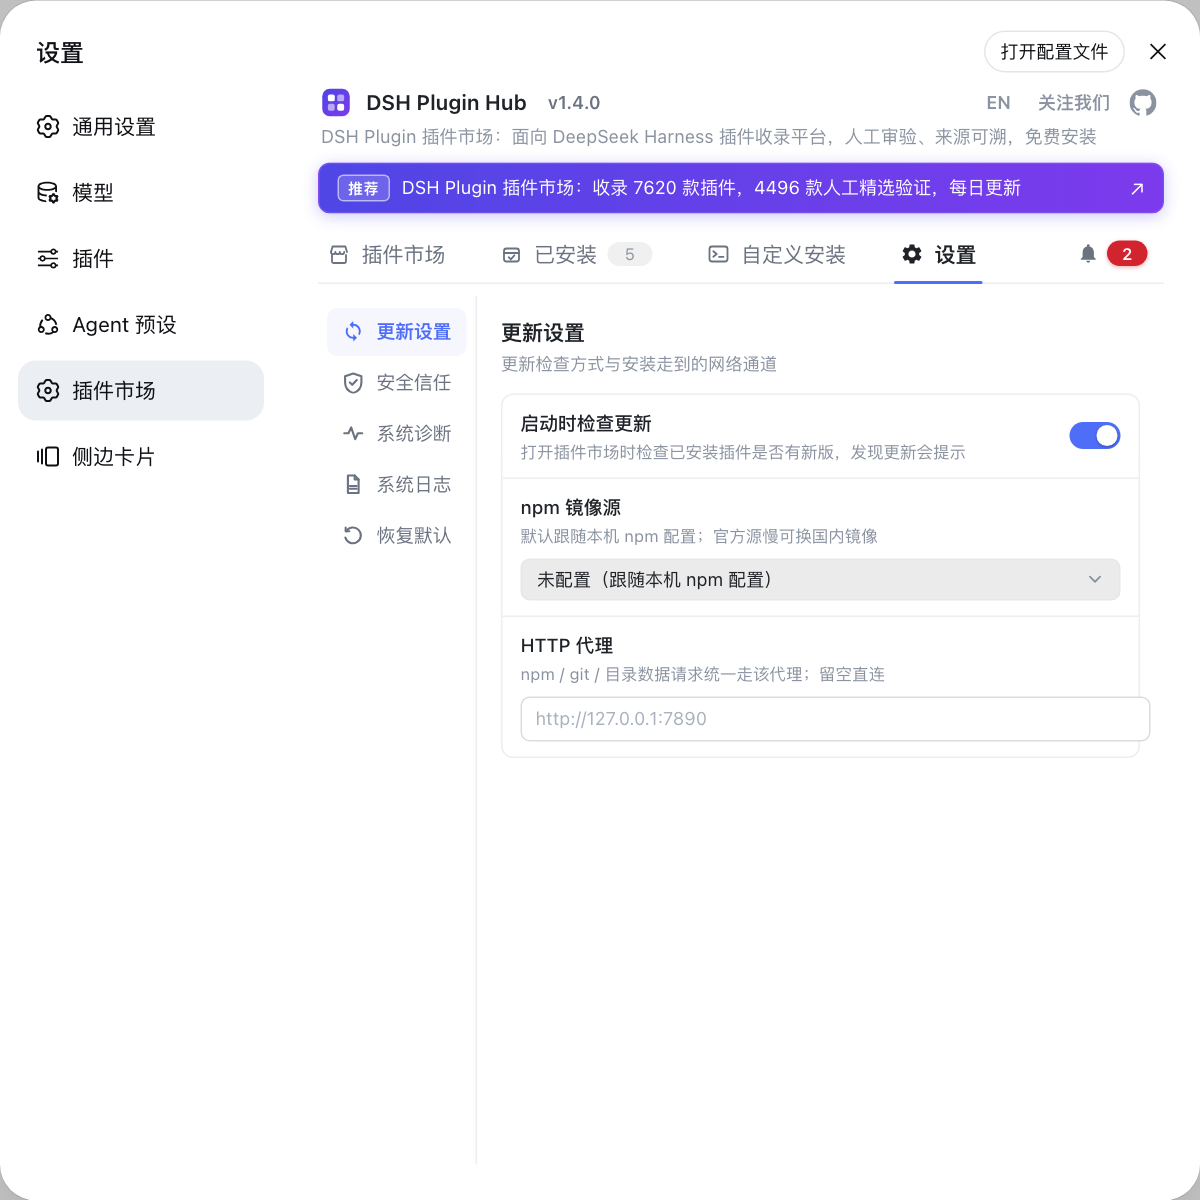The height and width of the screenshot is (1200, 1200).
Task: Click the Model database icon in the sidebar
Action: [x=48, y=193]
